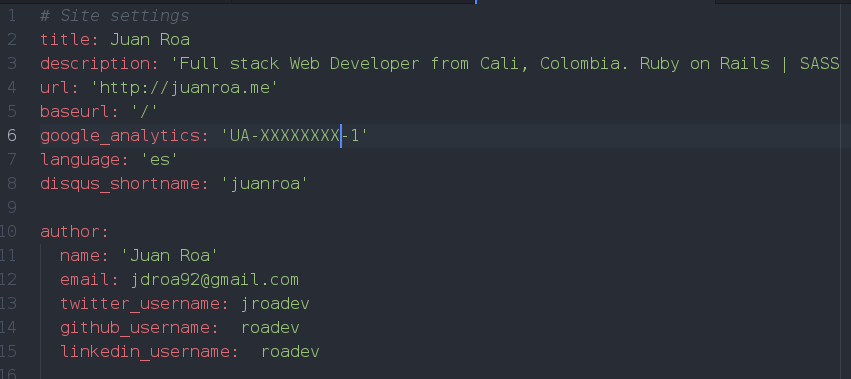Click line number 6 in the gutter
Screen dimensions: 851x379
[11, 136]
